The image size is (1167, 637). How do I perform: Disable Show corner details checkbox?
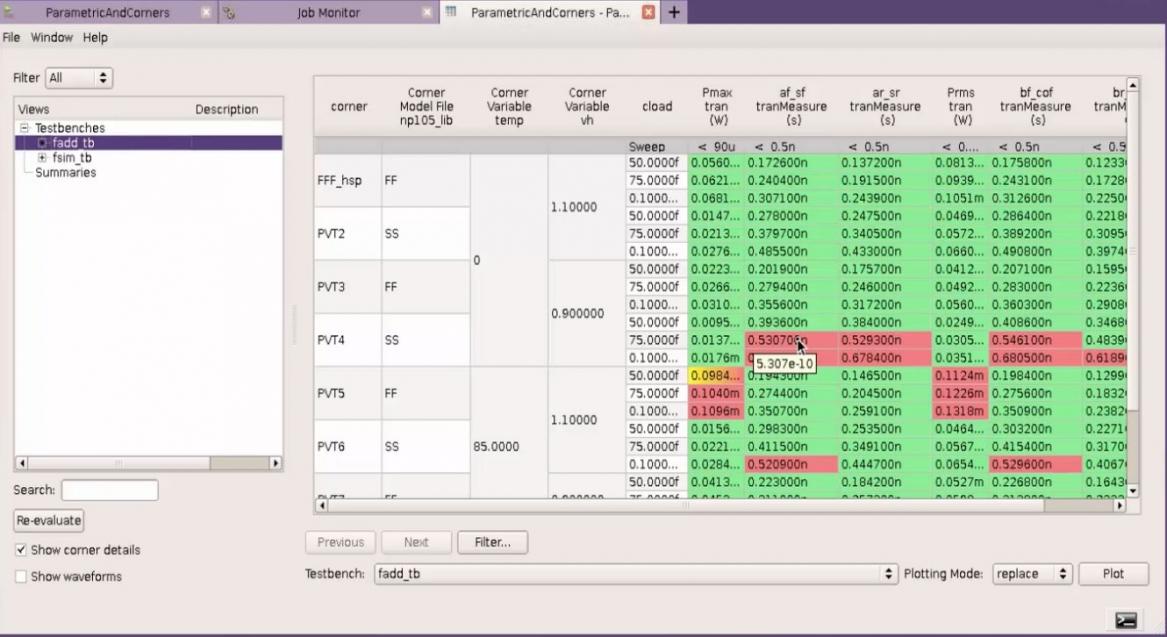point(21,550)
